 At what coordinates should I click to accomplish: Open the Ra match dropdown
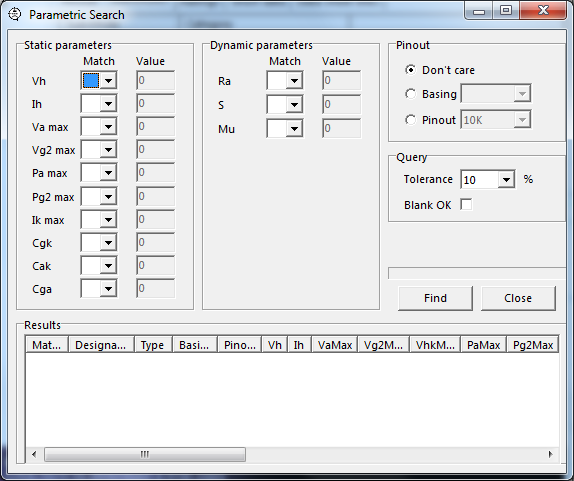click(x=294, y=81)
